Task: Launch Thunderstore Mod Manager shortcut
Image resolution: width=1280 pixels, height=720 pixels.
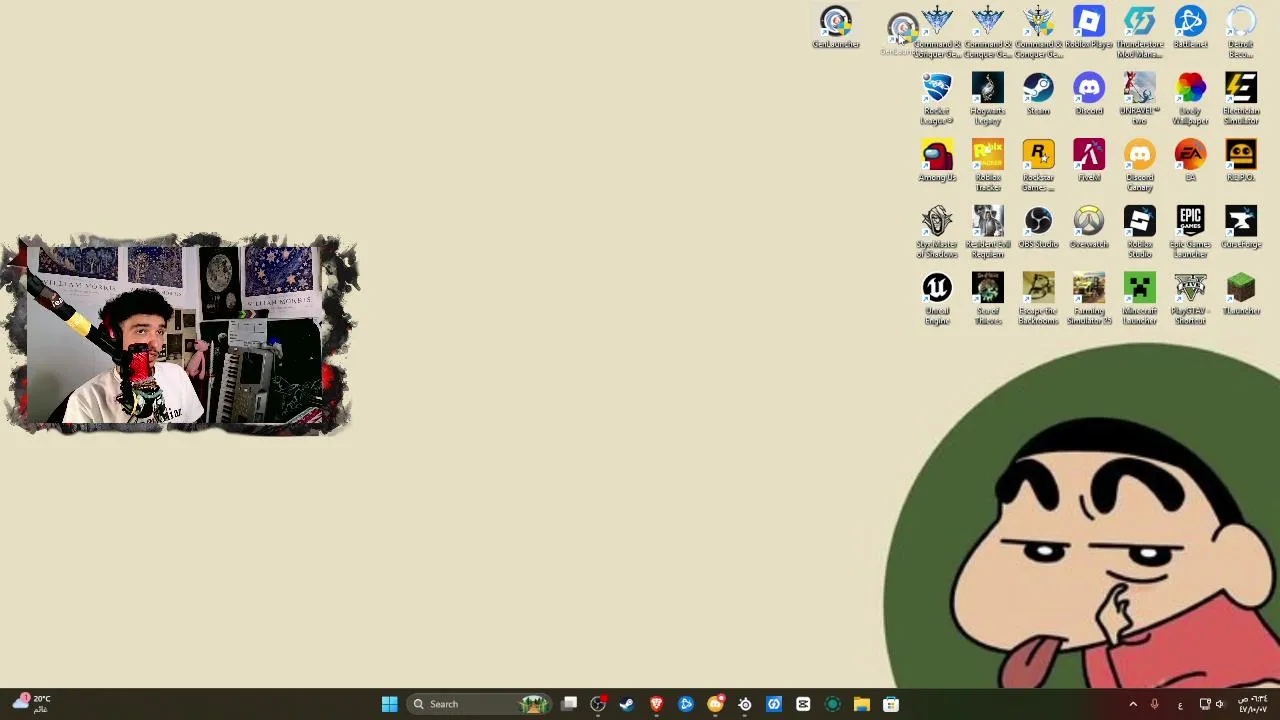Action: point(1140,31)
